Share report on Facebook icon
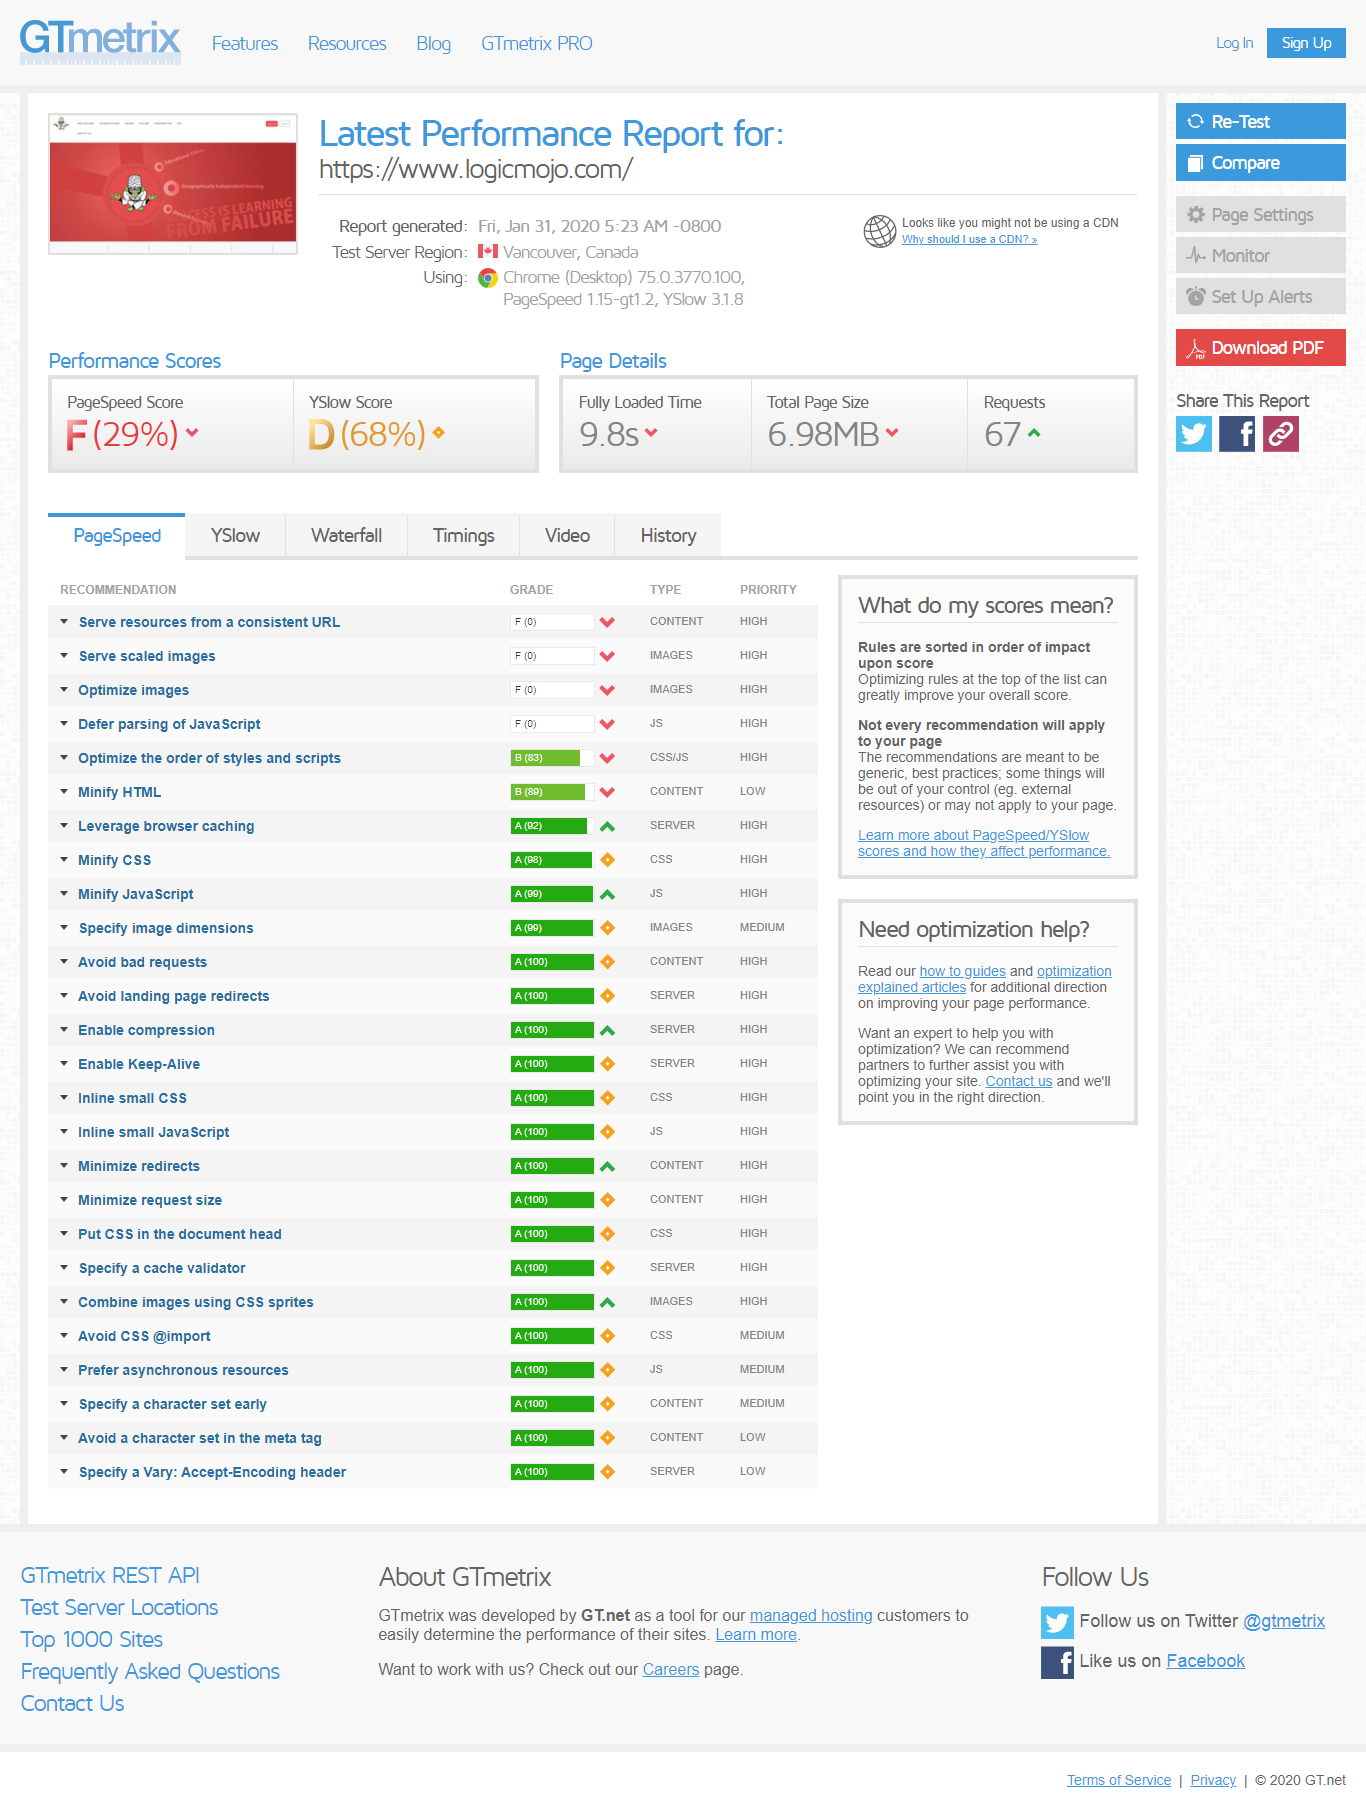This screenshot has height=1808, width=1366. [x=1237, y=434]
